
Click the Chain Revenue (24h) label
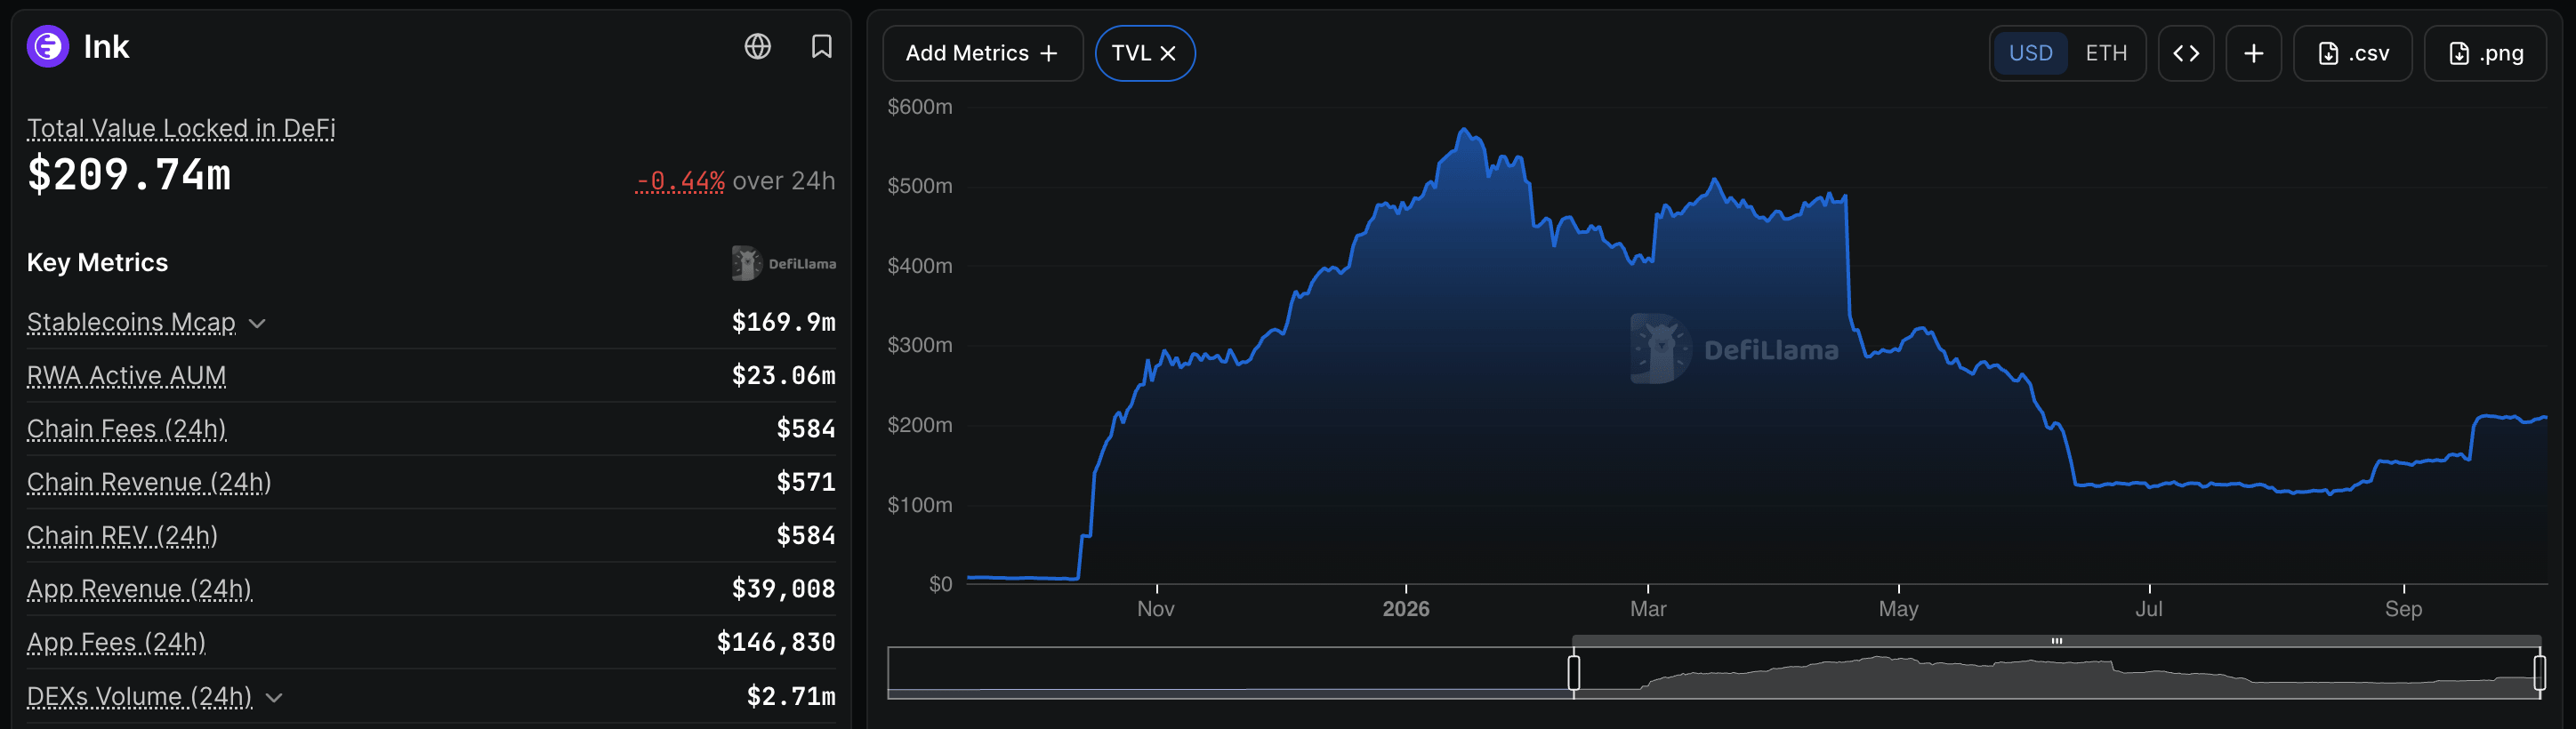pyautogui.click(x=149, y=482)
